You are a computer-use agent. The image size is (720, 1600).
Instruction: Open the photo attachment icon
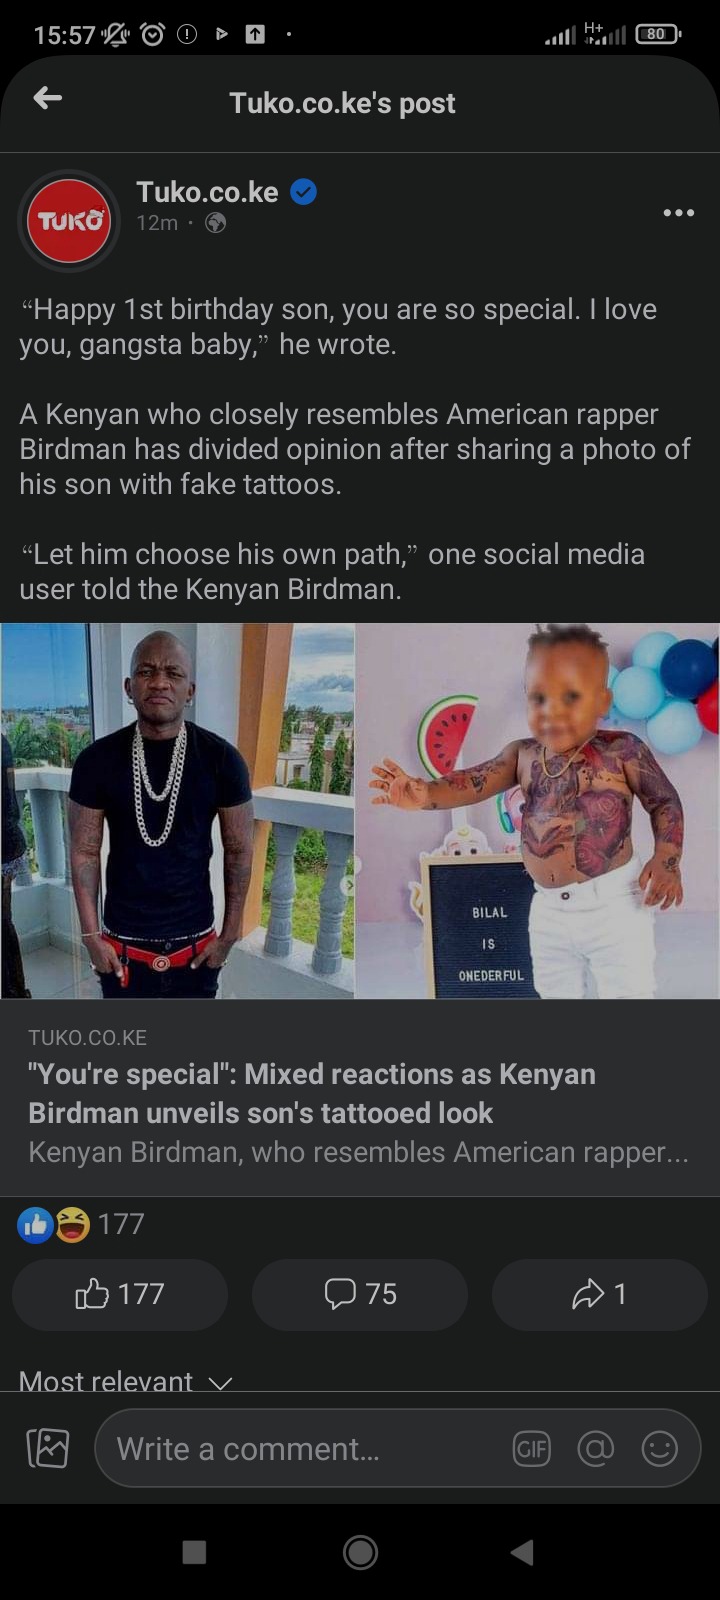click(x=48, y=1448)
